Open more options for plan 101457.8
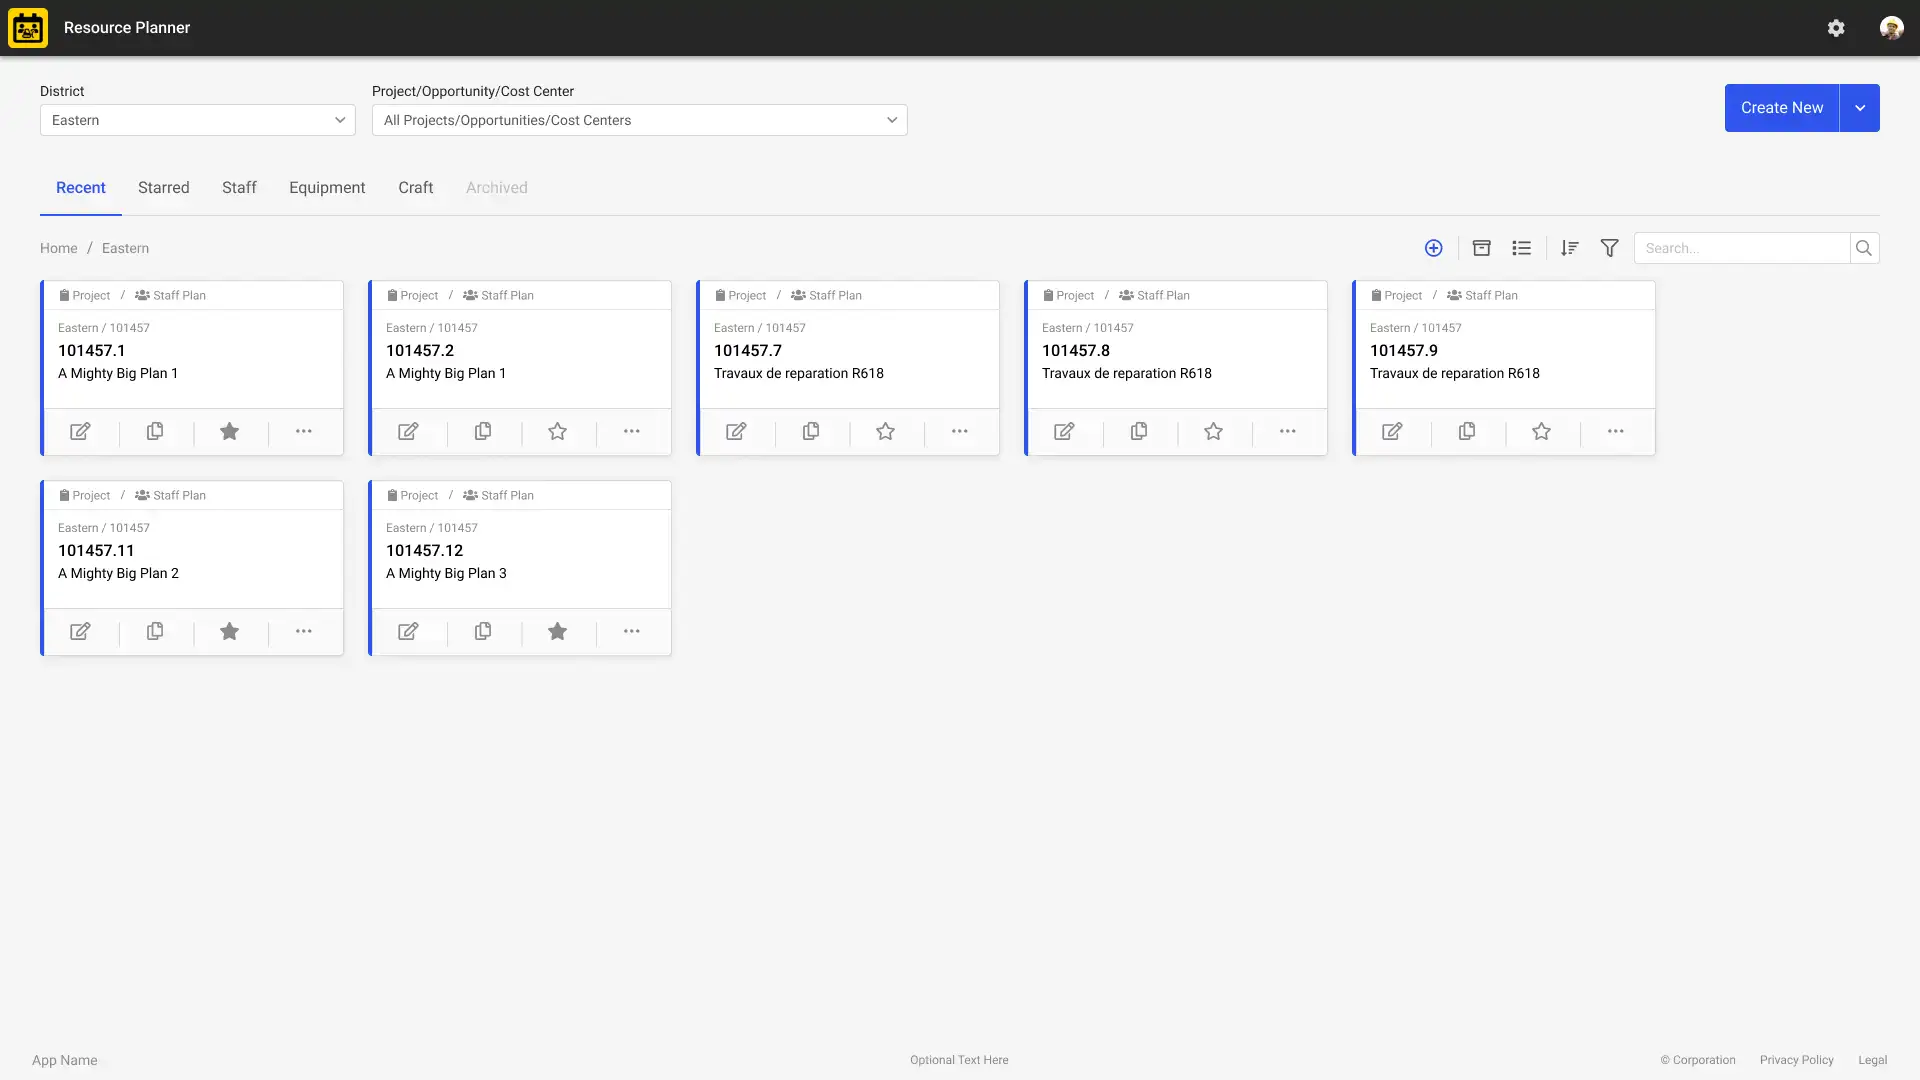1920x1080 pixels. point(1287,431)
